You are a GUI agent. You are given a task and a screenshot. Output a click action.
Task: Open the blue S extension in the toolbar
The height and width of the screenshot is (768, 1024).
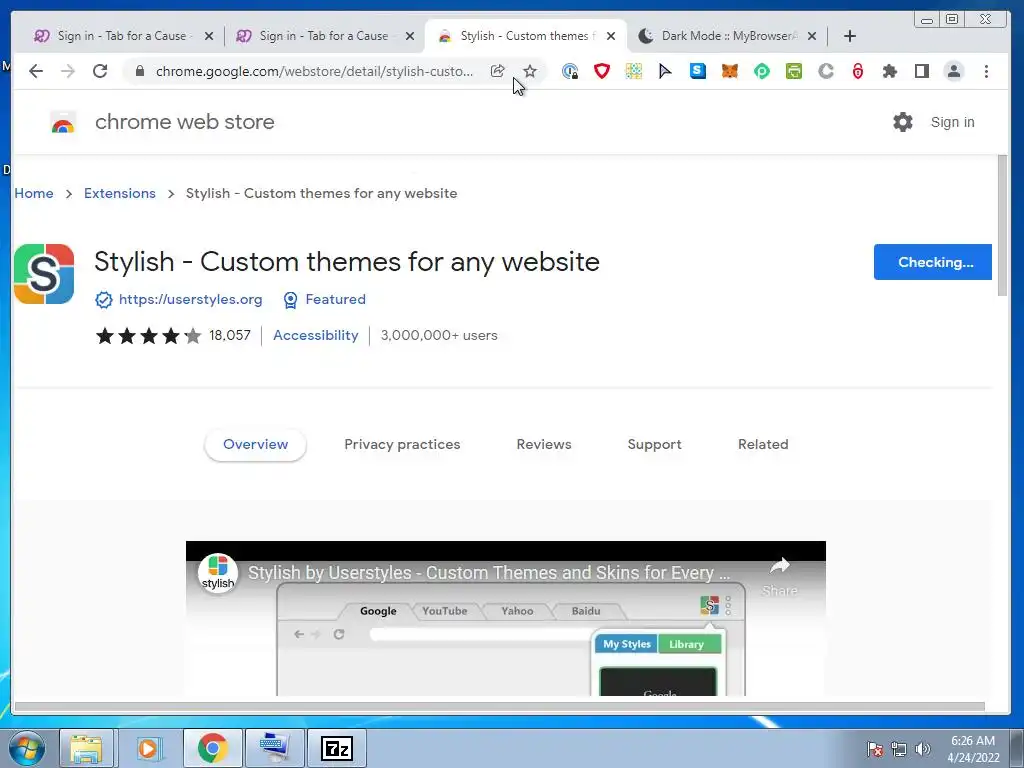697,71
